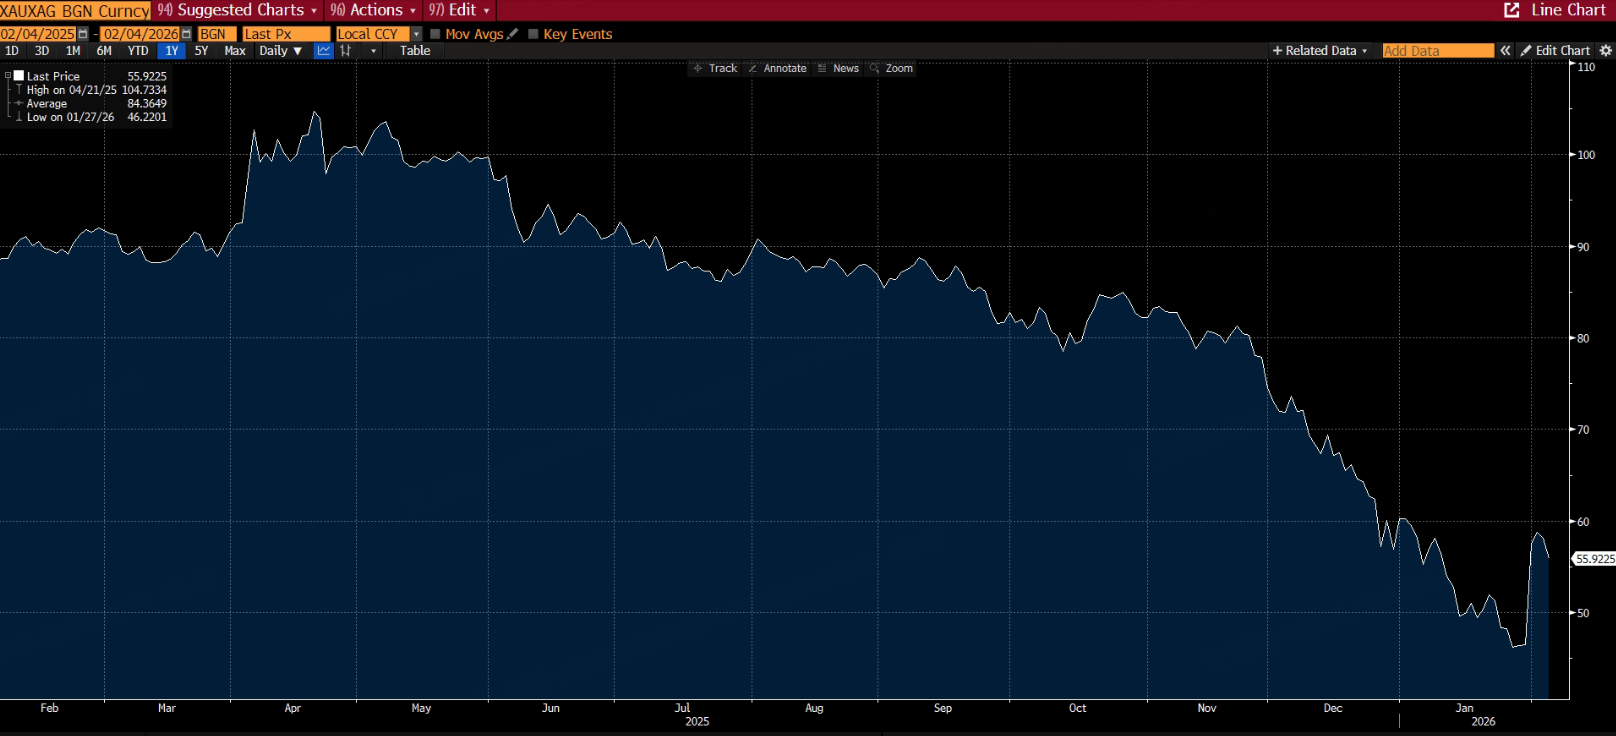The height and width of the screenshot is (736, 1616).
Task: Change the Daily periodicity dropdown
Action: click(280, 51)
